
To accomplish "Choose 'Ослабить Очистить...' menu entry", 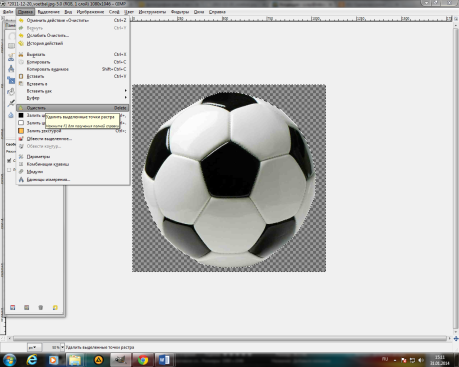I will (73, 35).
